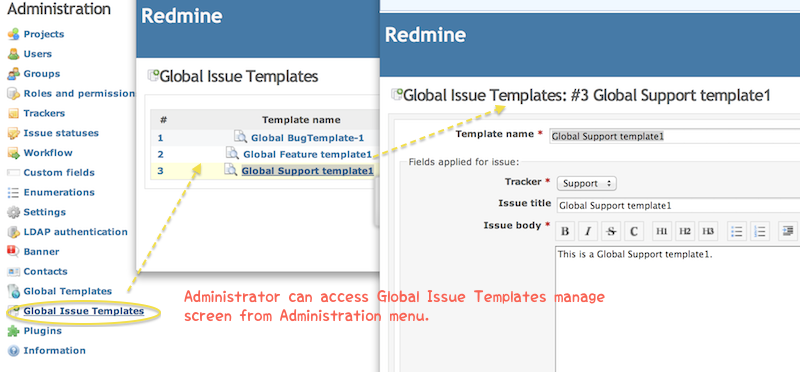Insert Heading 3 in issue body

pos(708,231)
